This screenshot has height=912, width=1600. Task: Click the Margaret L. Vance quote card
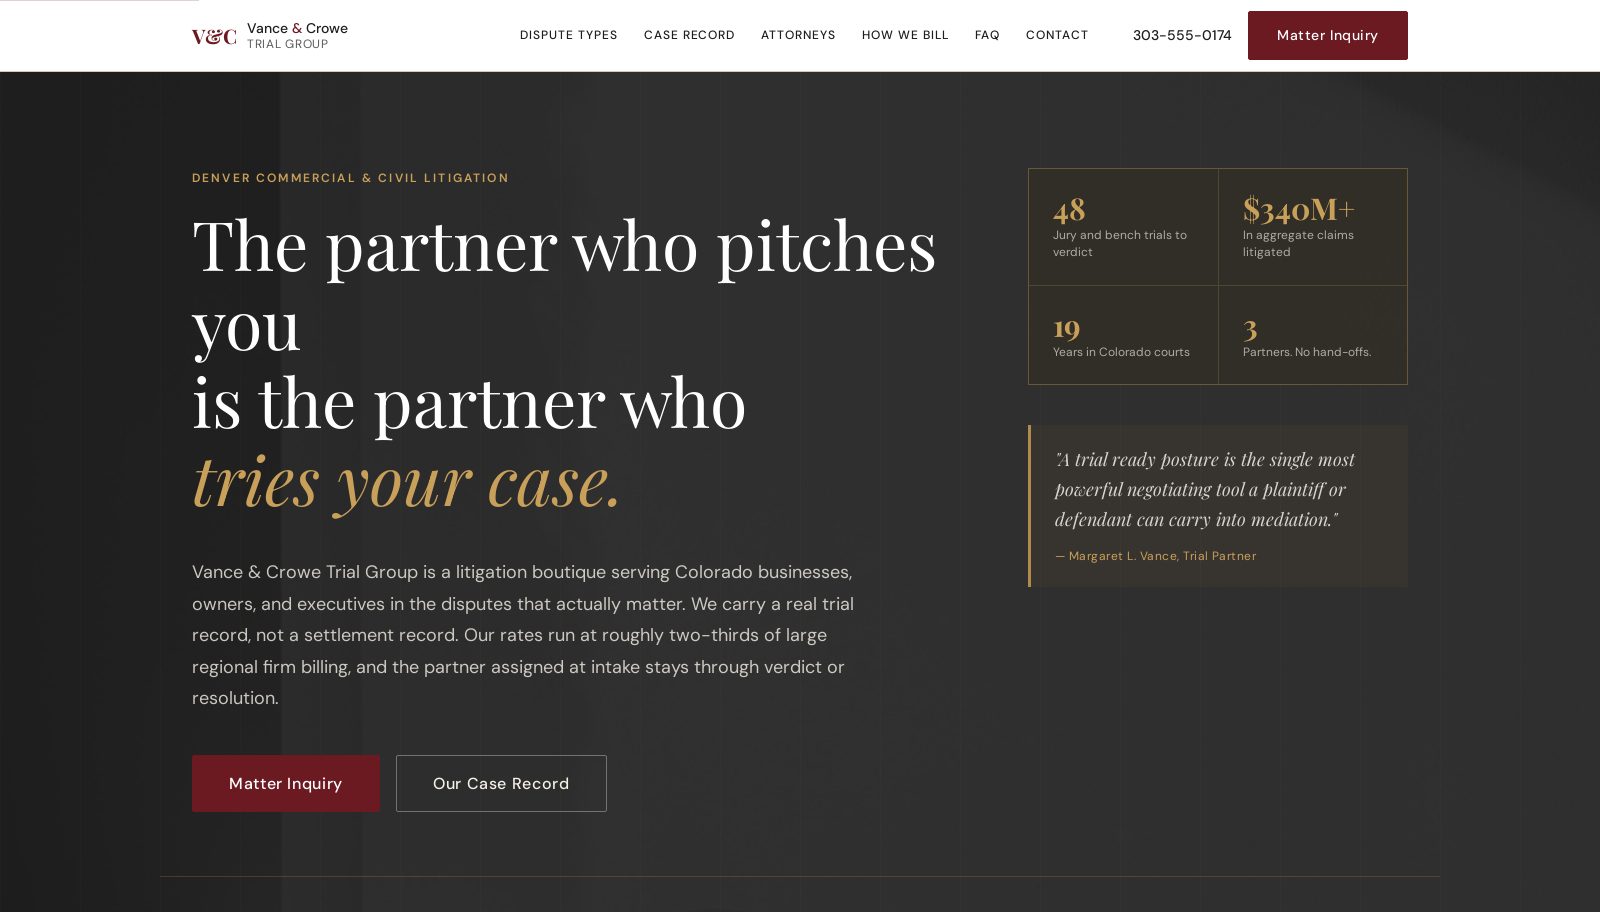(1218, 506)
